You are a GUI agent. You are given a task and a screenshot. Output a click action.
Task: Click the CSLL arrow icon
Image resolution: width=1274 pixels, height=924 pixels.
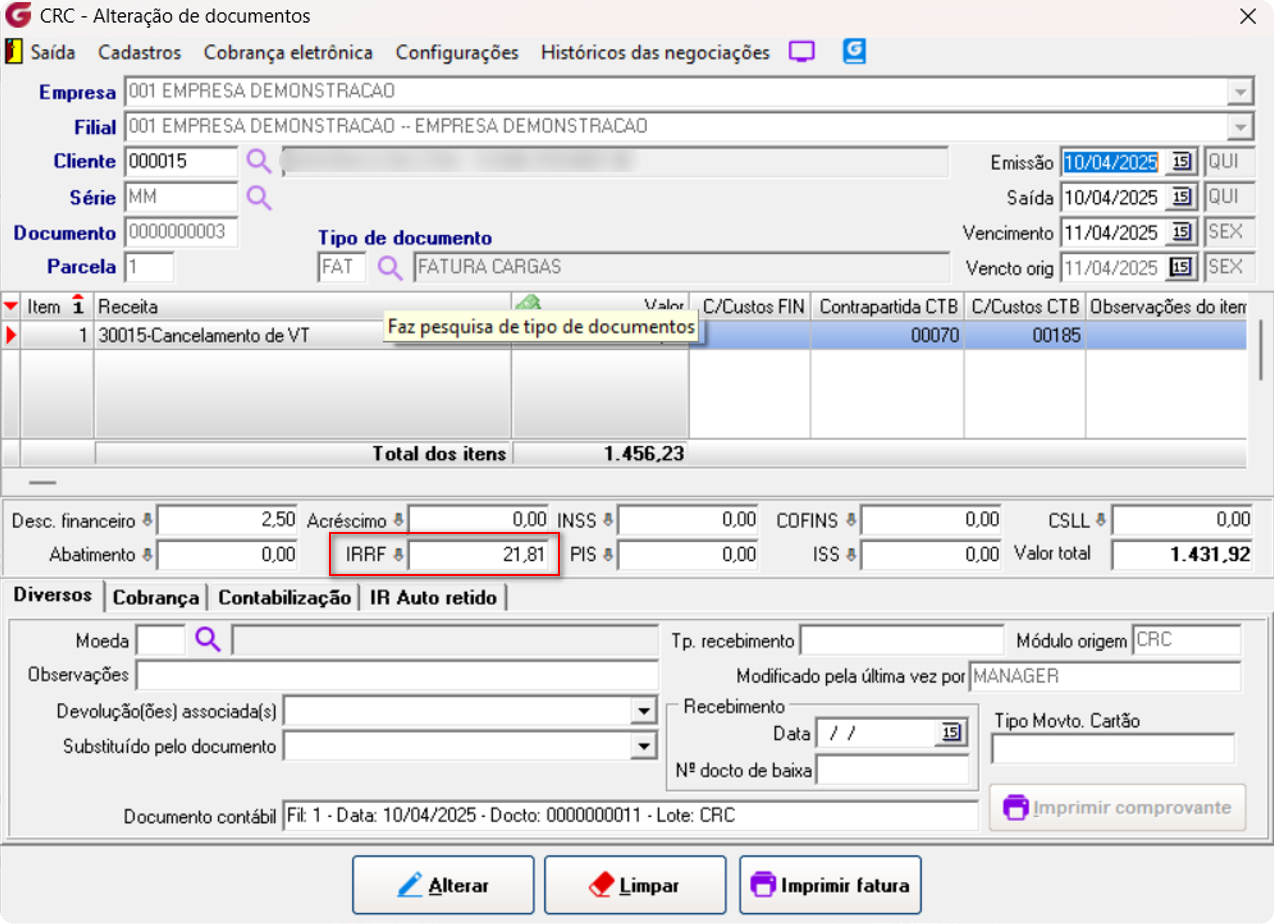(x=1101, y=520)
